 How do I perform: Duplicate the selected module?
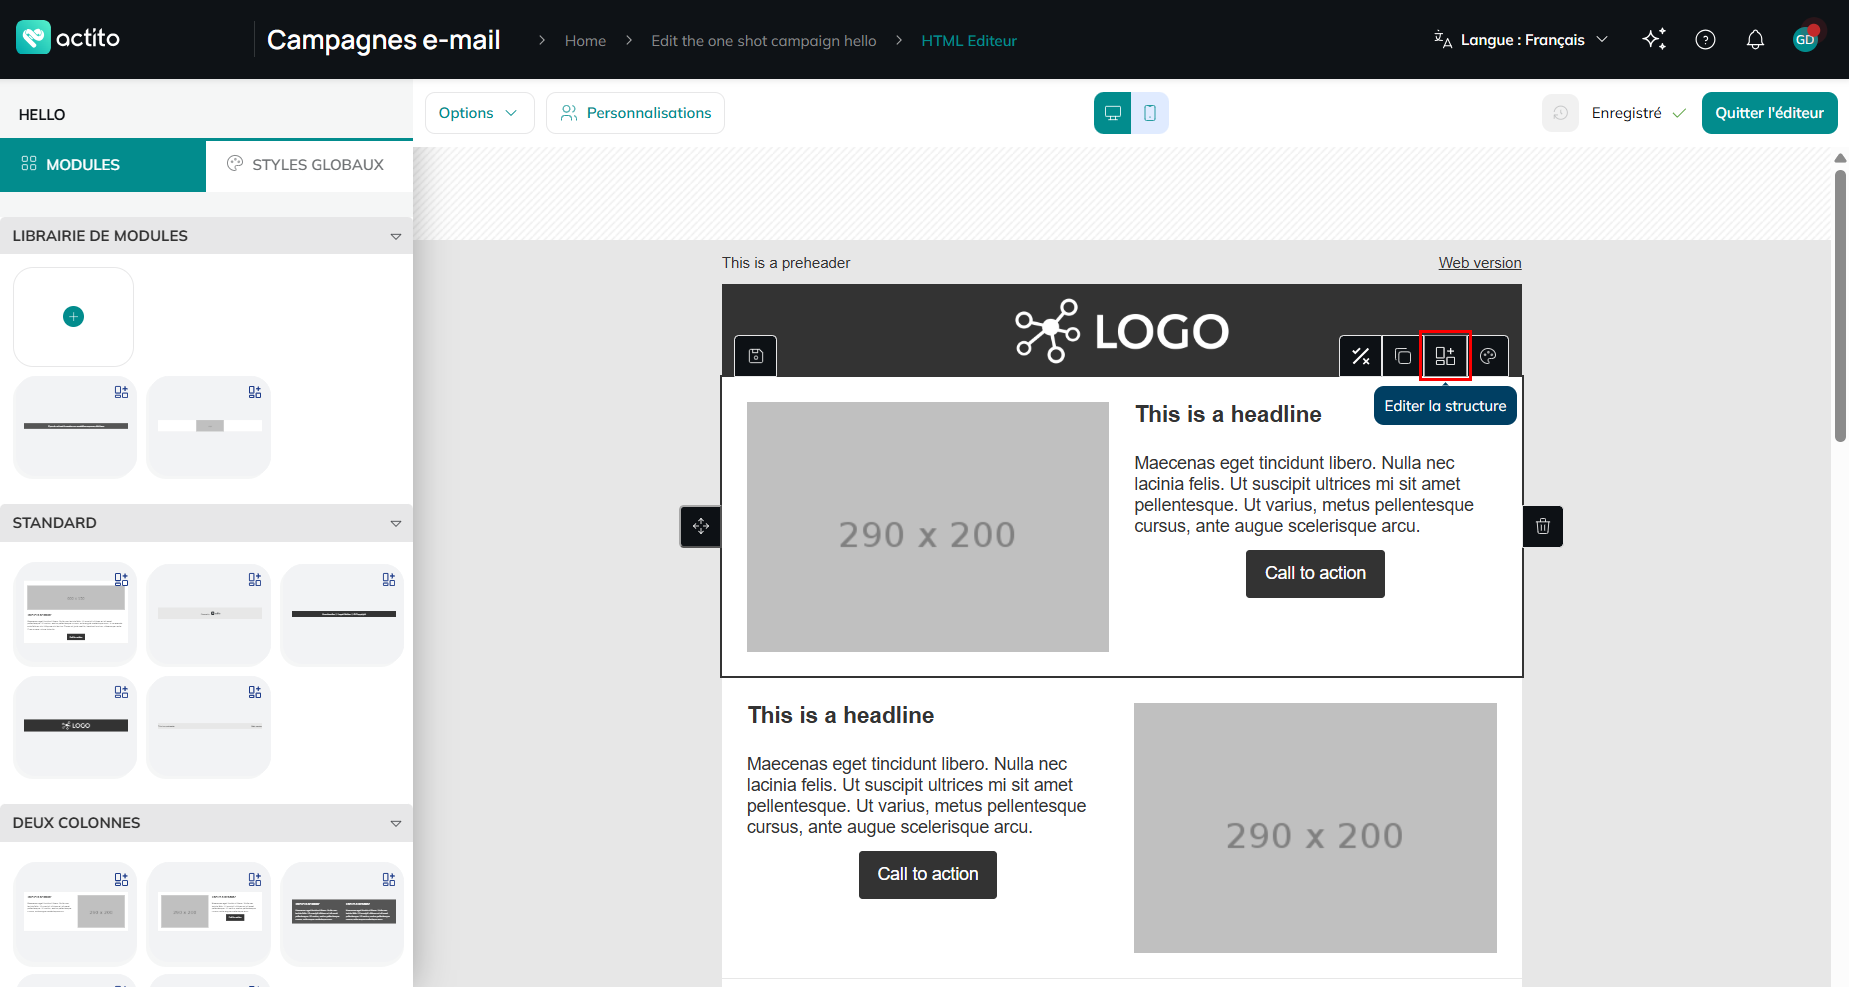(x=1403, y=356)
